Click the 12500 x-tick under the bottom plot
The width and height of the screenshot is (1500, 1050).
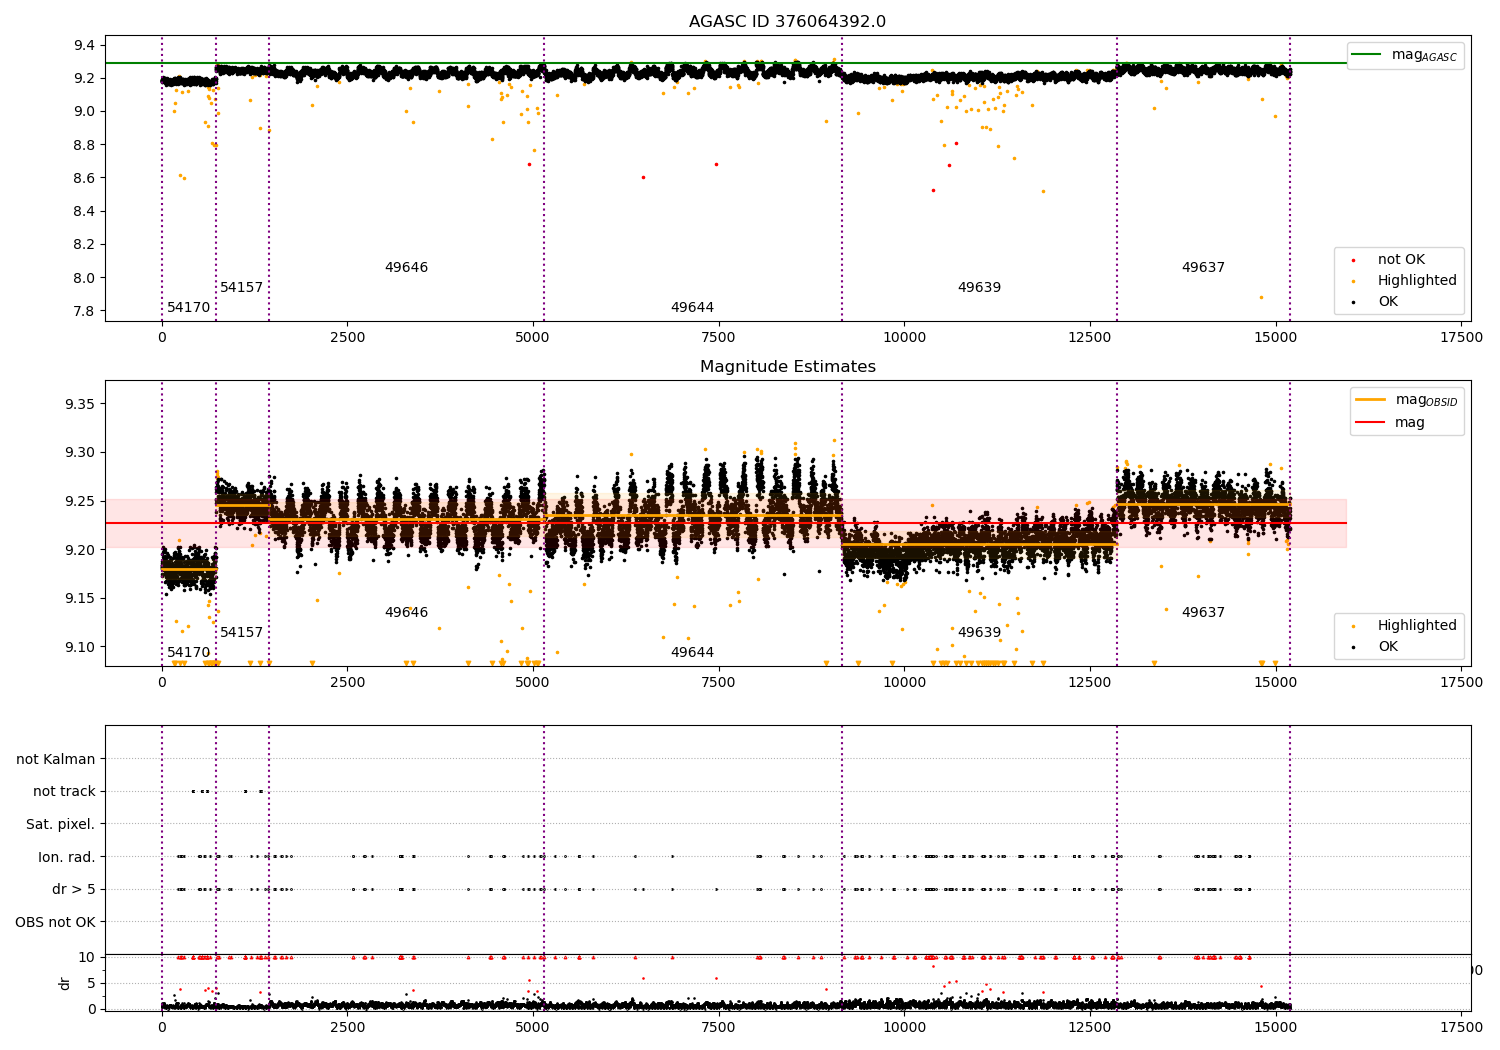tap(1089, 1026)
